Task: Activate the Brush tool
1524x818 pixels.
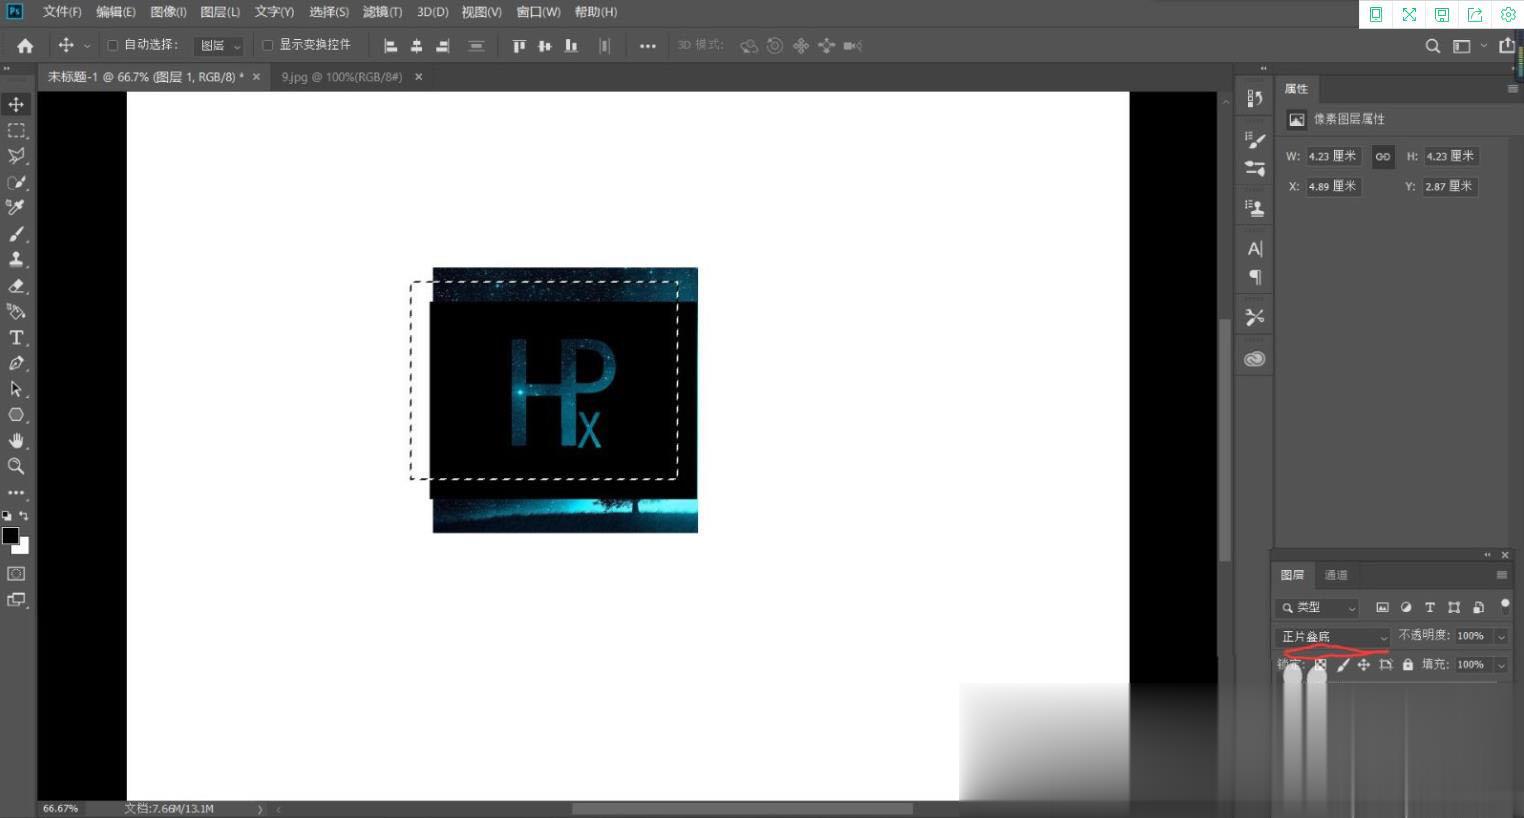Action: pos(15,233)
